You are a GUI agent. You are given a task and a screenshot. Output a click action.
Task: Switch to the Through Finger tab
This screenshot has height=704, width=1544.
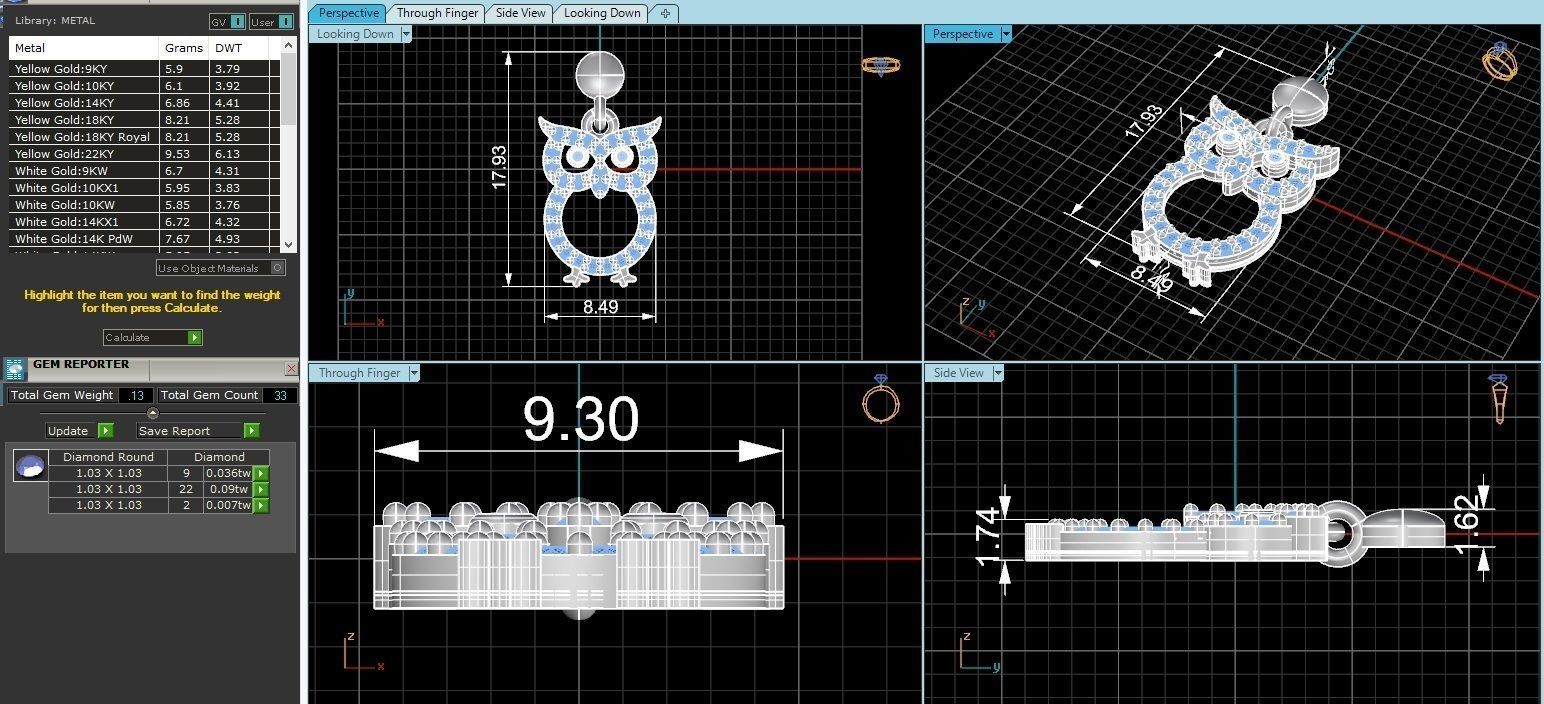pyautogui.click(x=438, y=13)
